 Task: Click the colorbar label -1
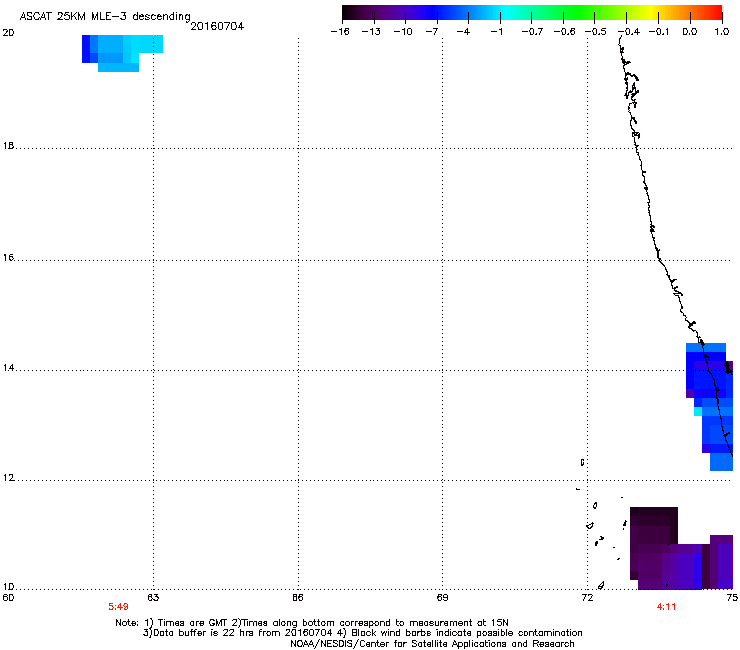(x=496, y=32)
